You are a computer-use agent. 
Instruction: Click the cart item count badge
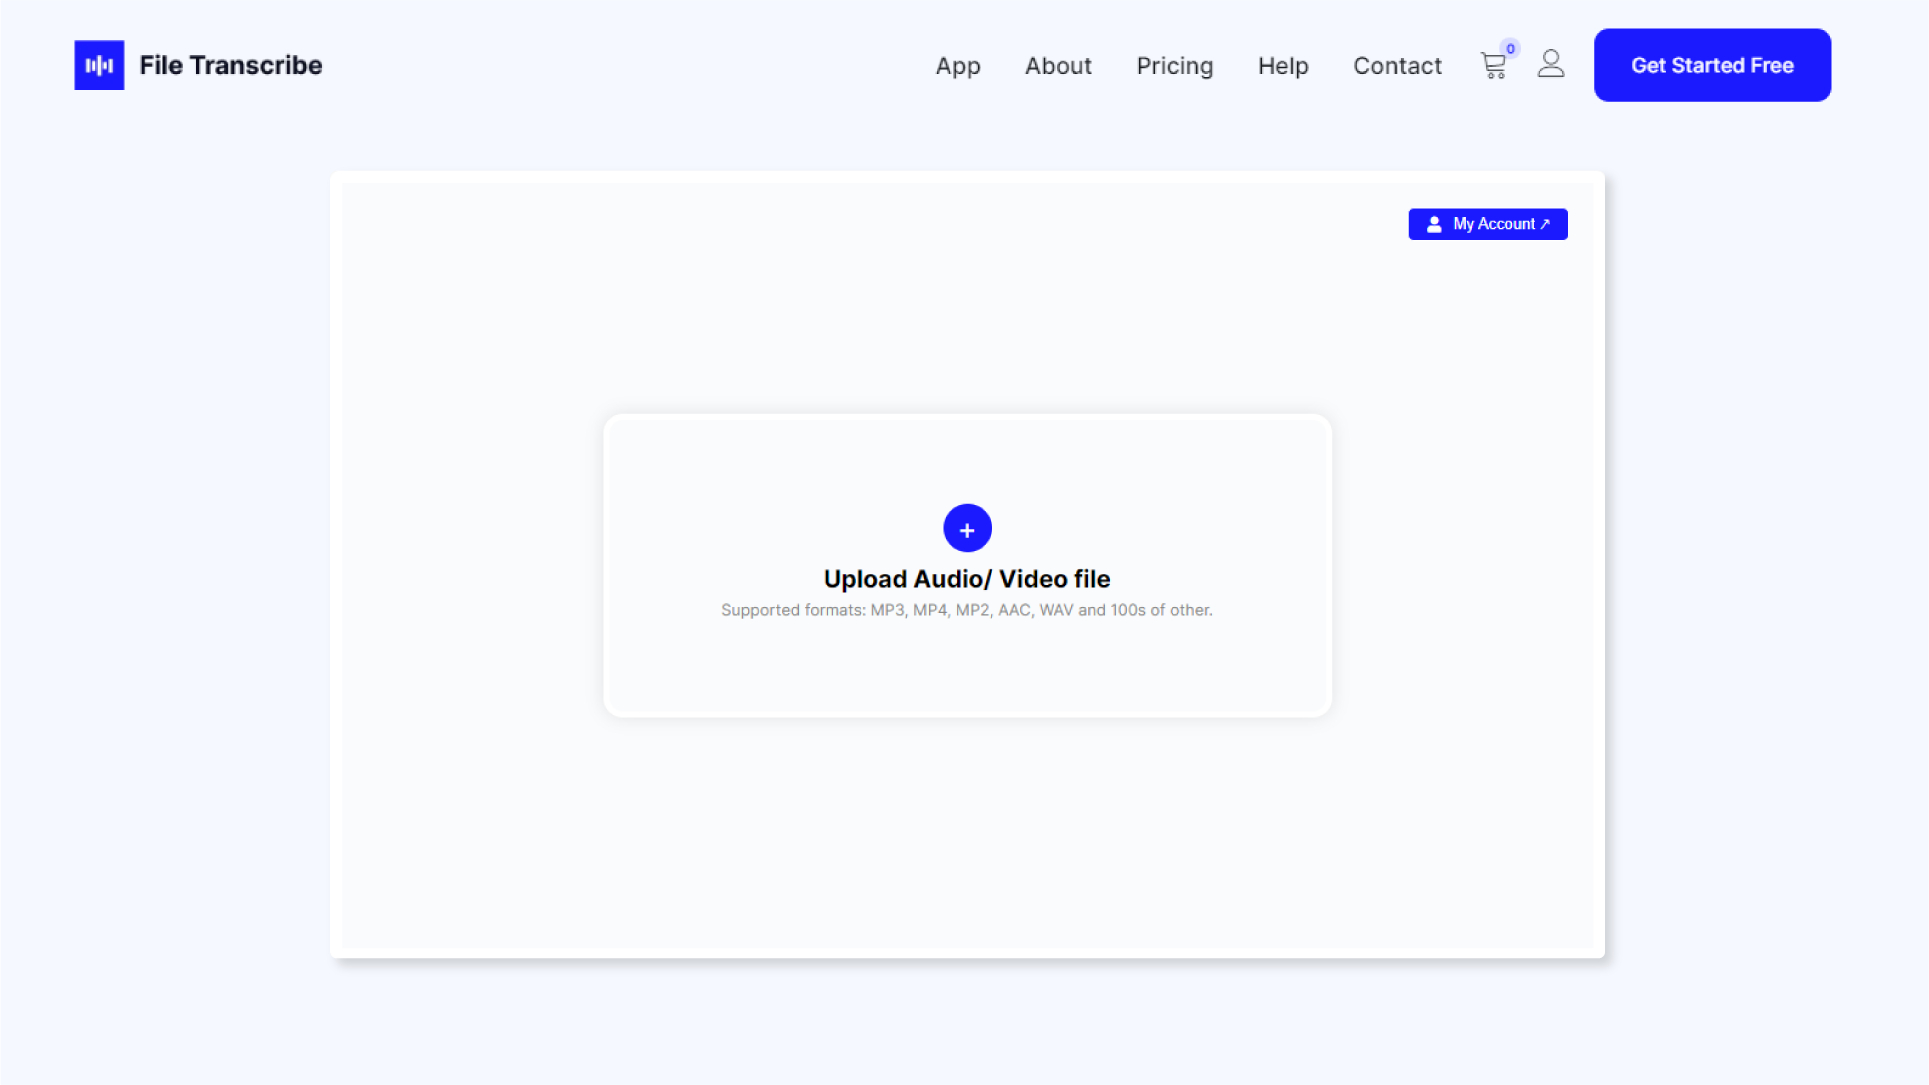[x=1510, y=48]
